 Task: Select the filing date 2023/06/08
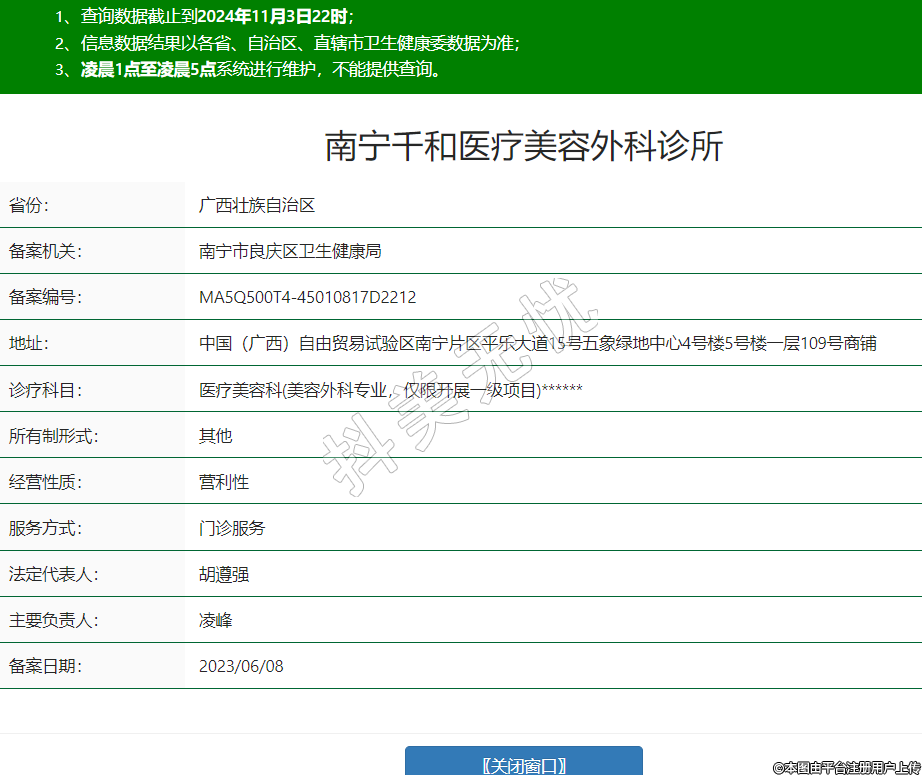[x=241, y=666]
